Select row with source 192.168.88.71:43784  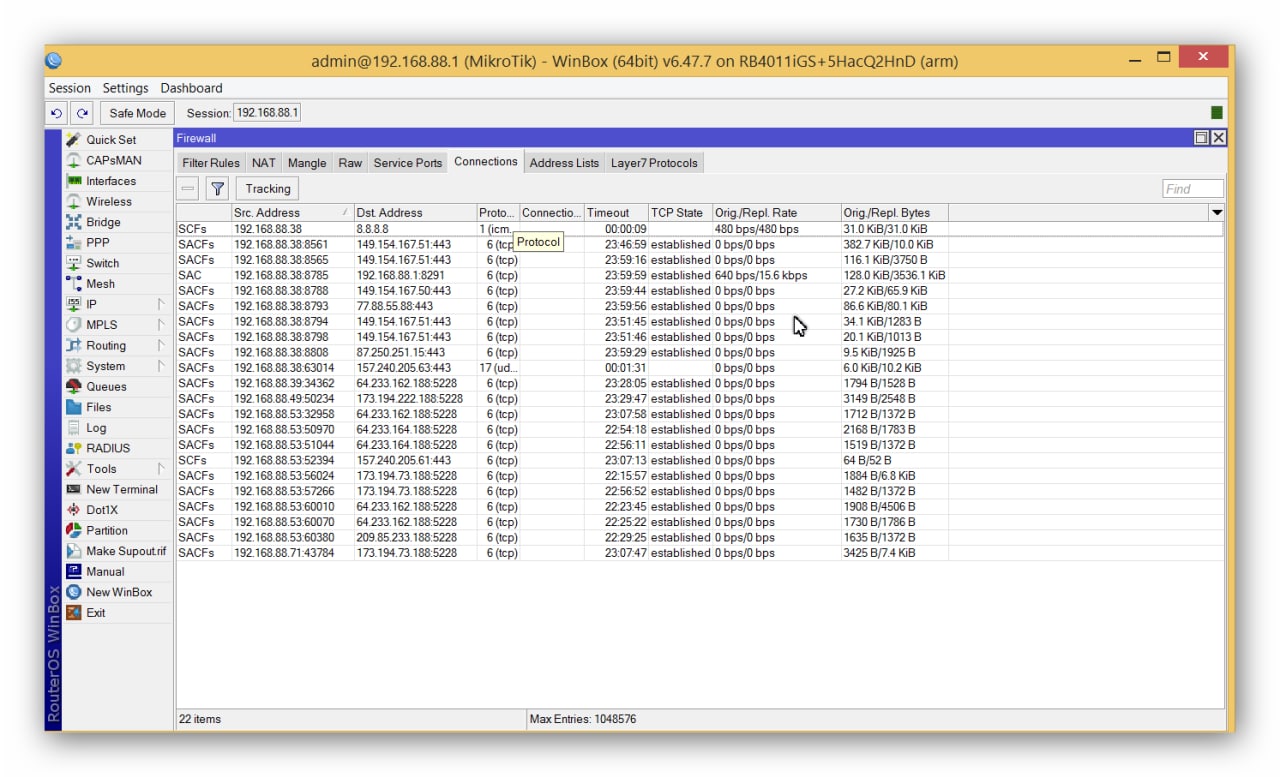(x=700, y=552)
